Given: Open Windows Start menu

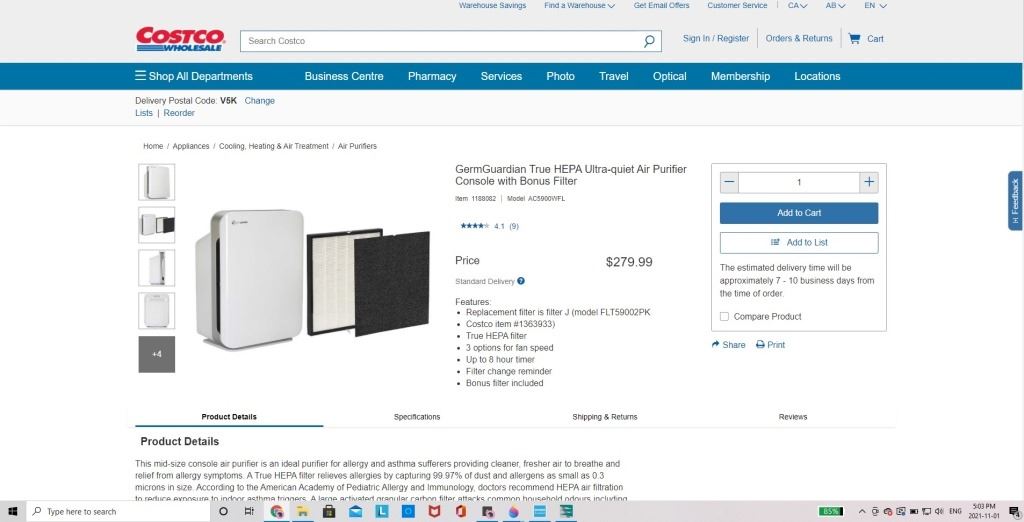Looking at the screenshot, I should 12,512.
